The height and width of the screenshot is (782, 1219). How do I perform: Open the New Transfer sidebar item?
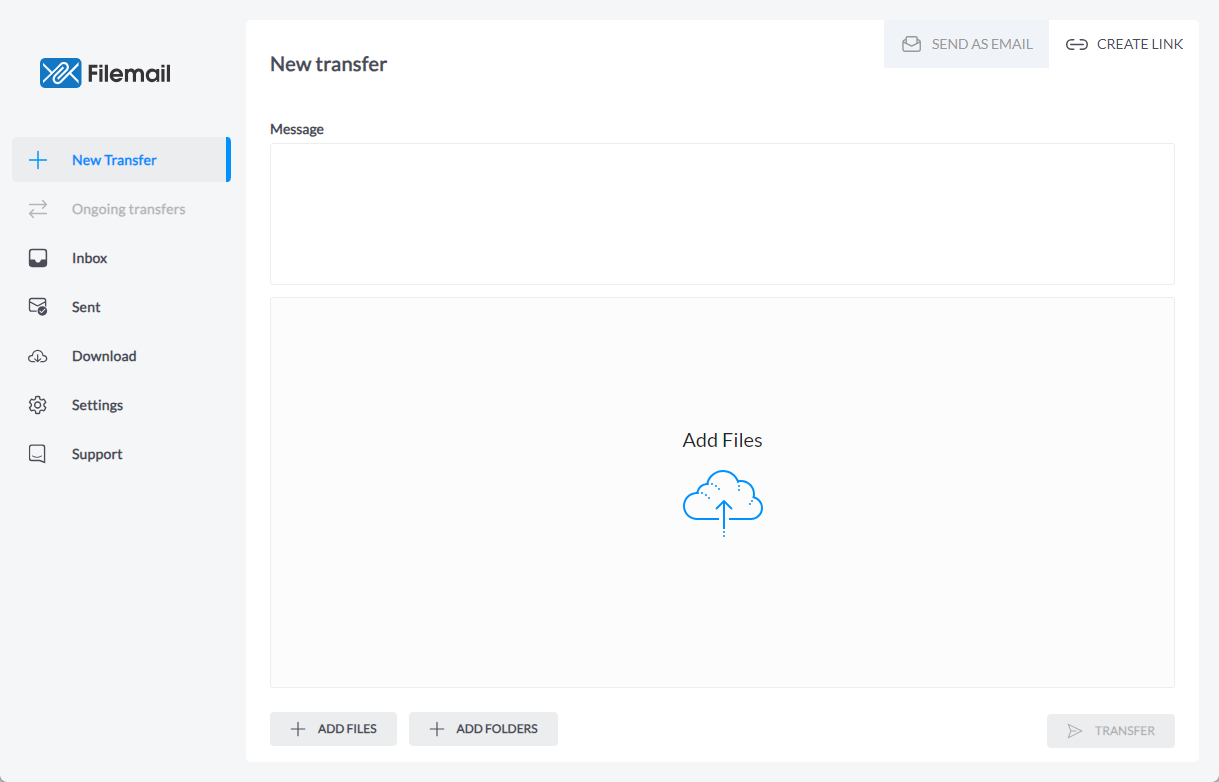[121, 160]
